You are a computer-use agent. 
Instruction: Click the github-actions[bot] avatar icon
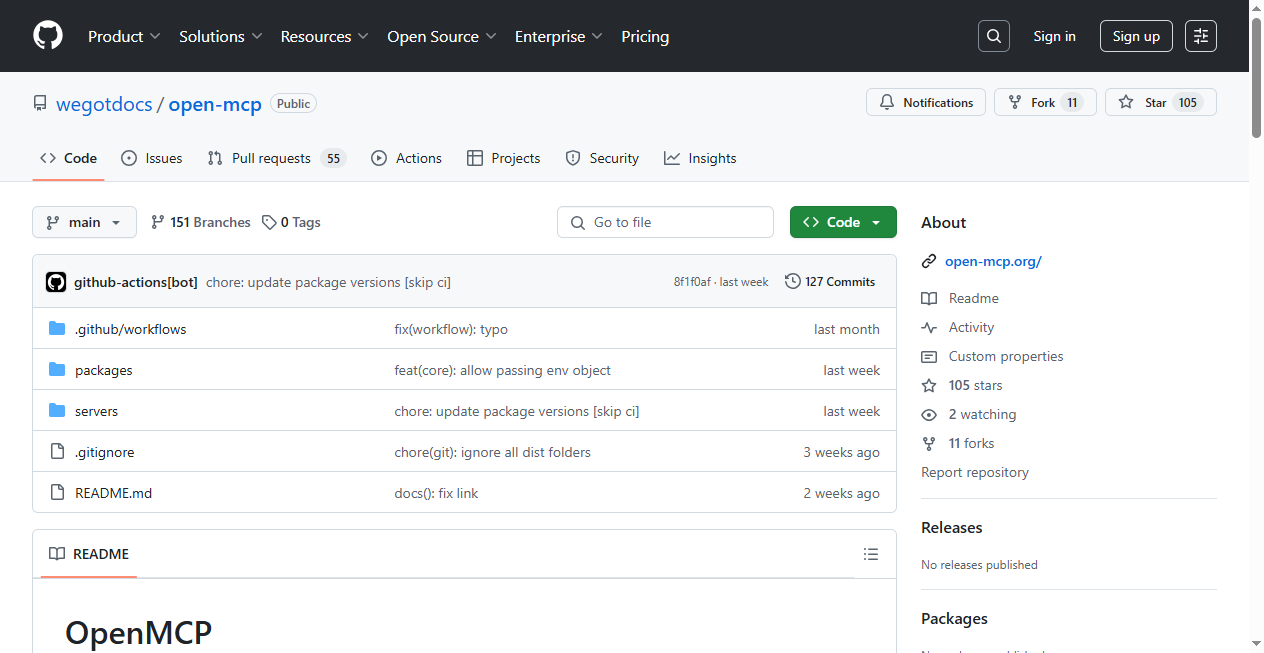pyautogui.click(x=56, y=282)
